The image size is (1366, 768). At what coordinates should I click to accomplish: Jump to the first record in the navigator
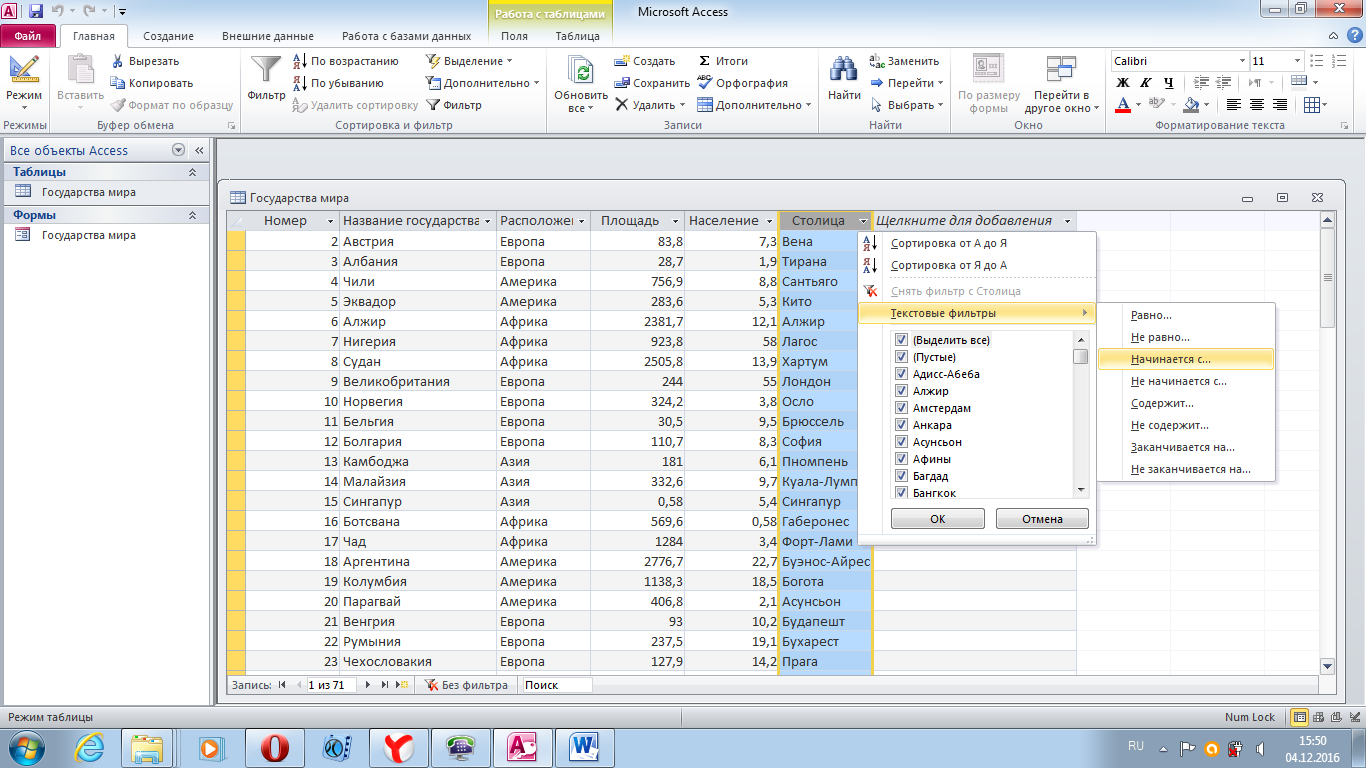[x=282, y=685]
